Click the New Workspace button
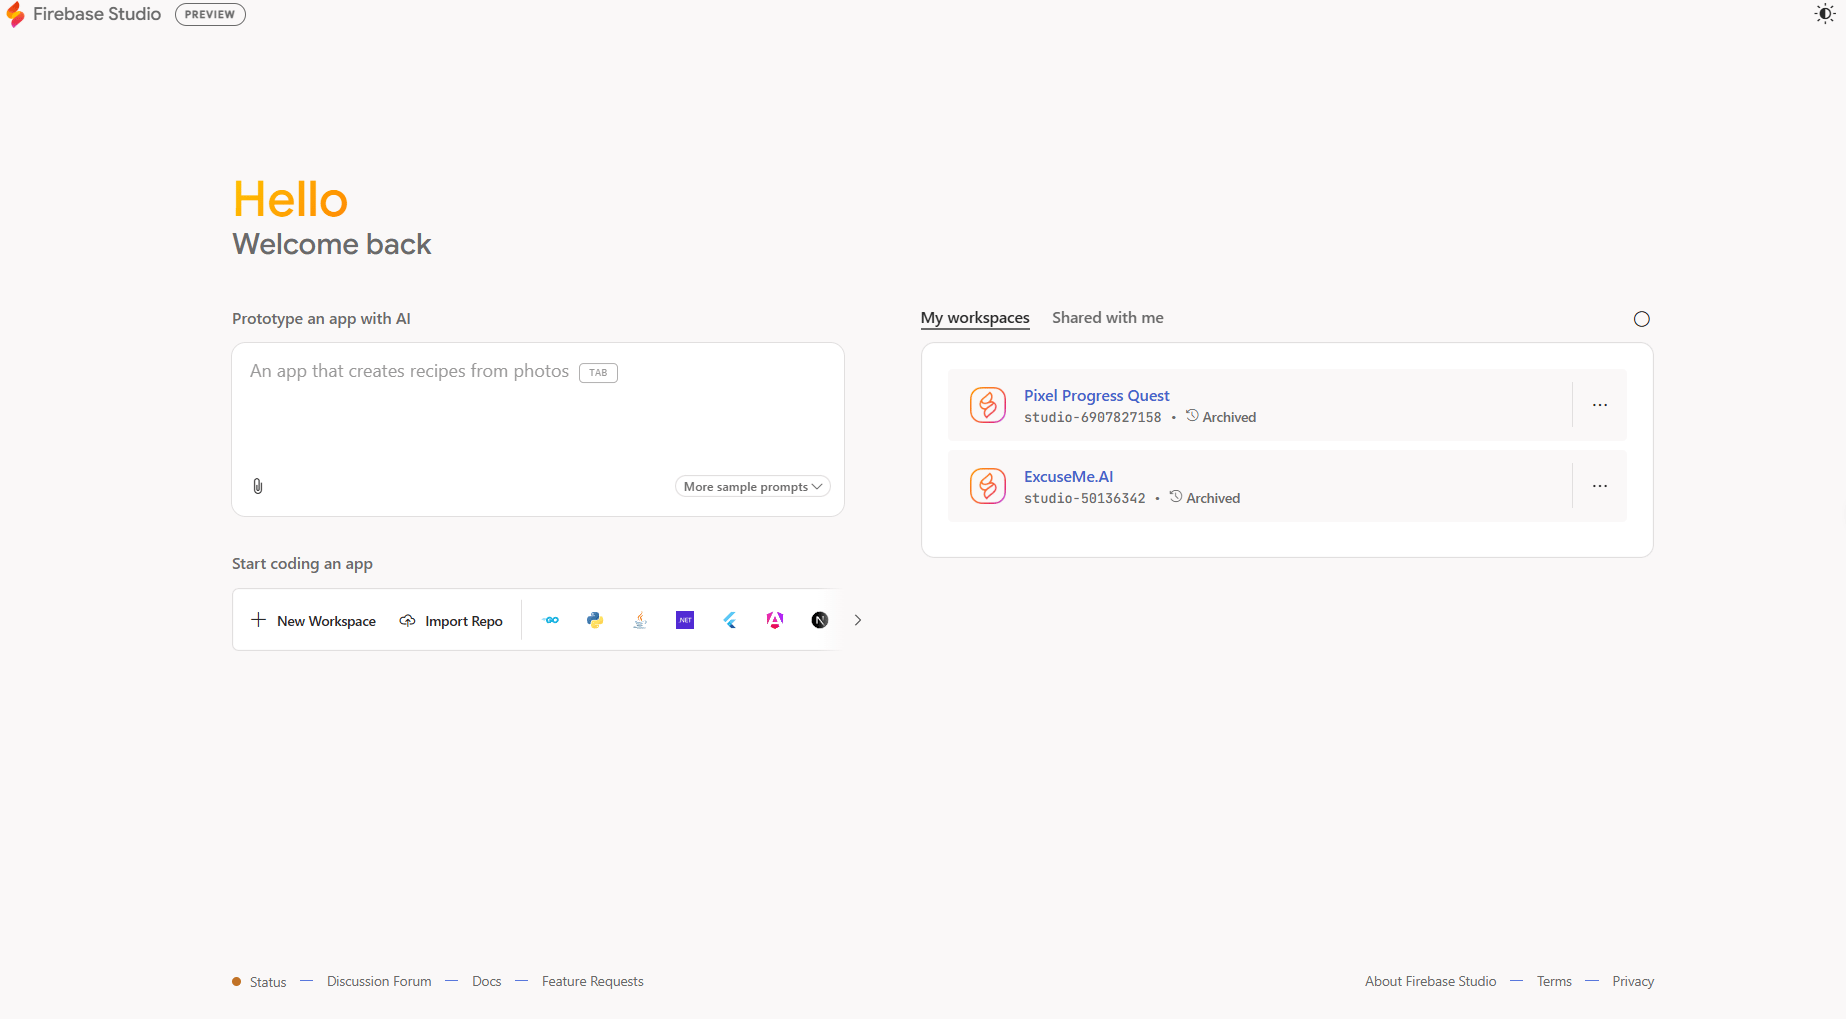Image resolution: width=1846 pixels, height=1019 pixels. tap(314, 621)
